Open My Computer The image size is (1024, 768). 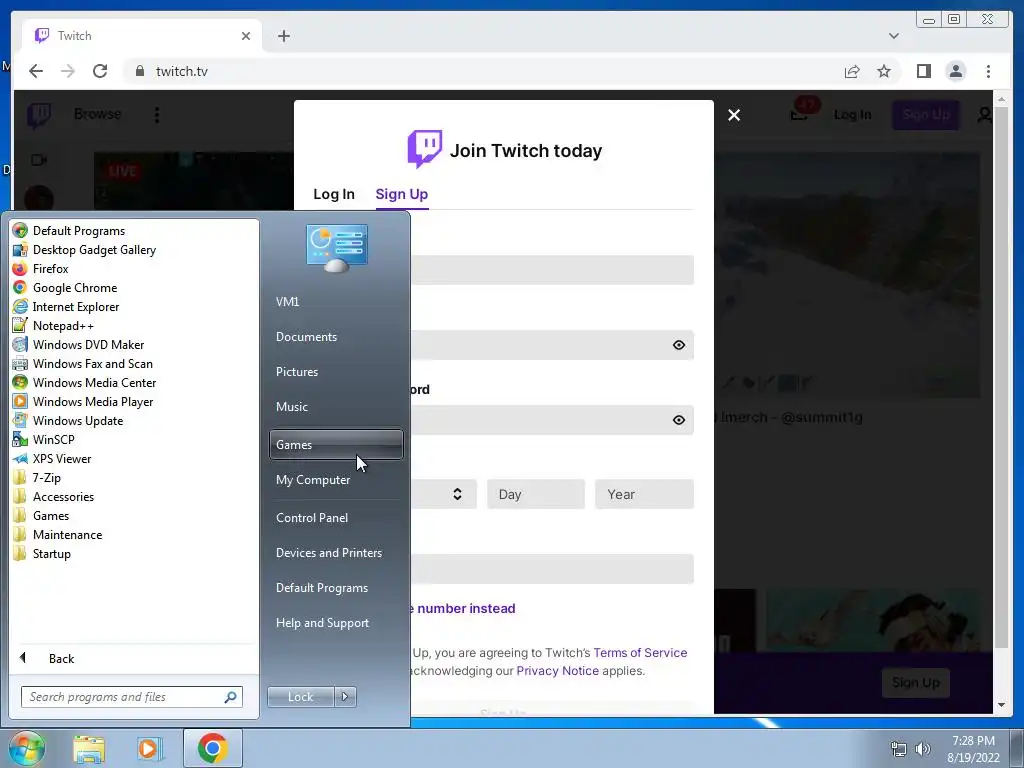[313, 480]
